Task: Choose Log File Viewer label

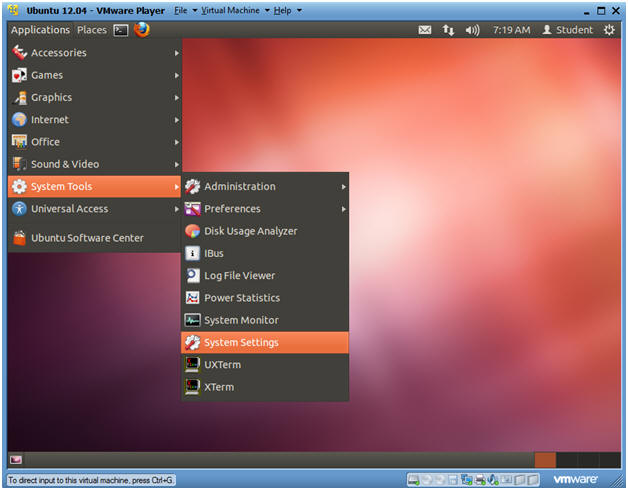Action: click(240, 276)
